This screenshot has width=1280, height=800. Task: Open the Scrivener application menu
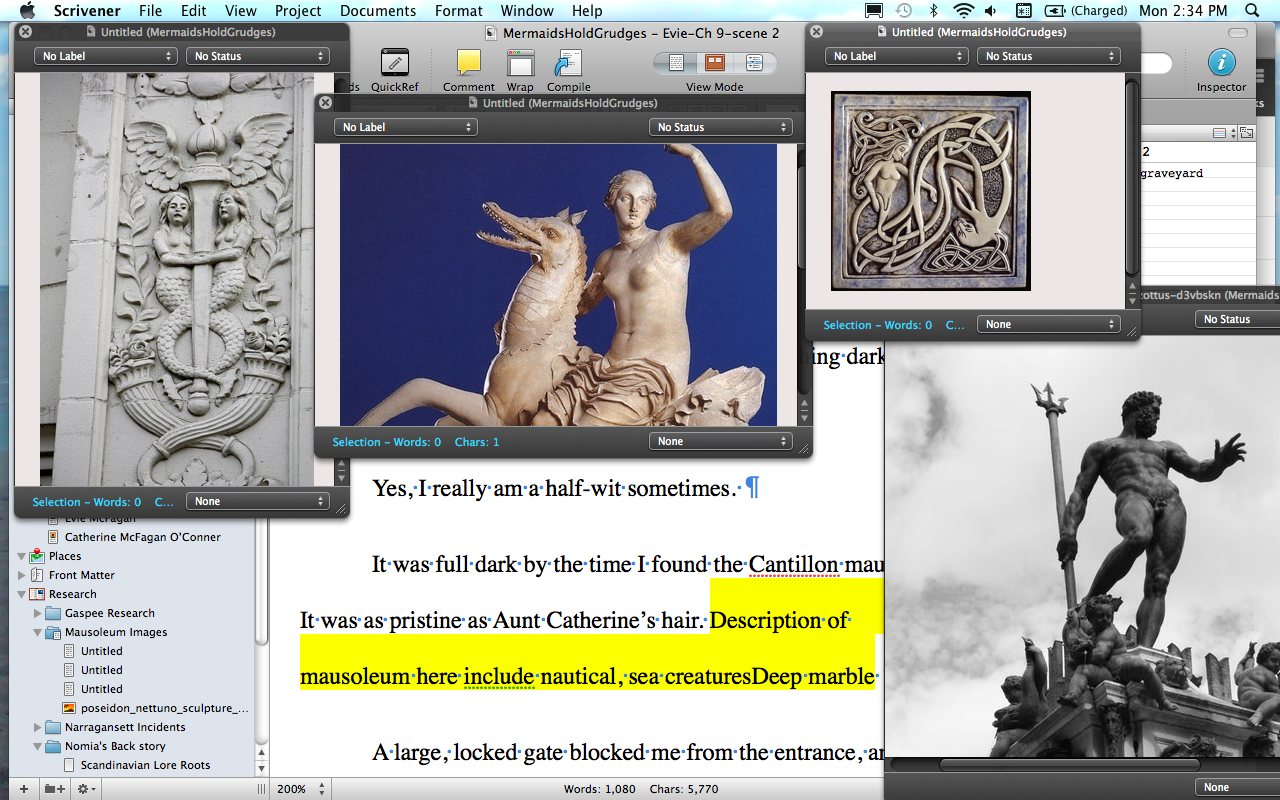point(87,11)
